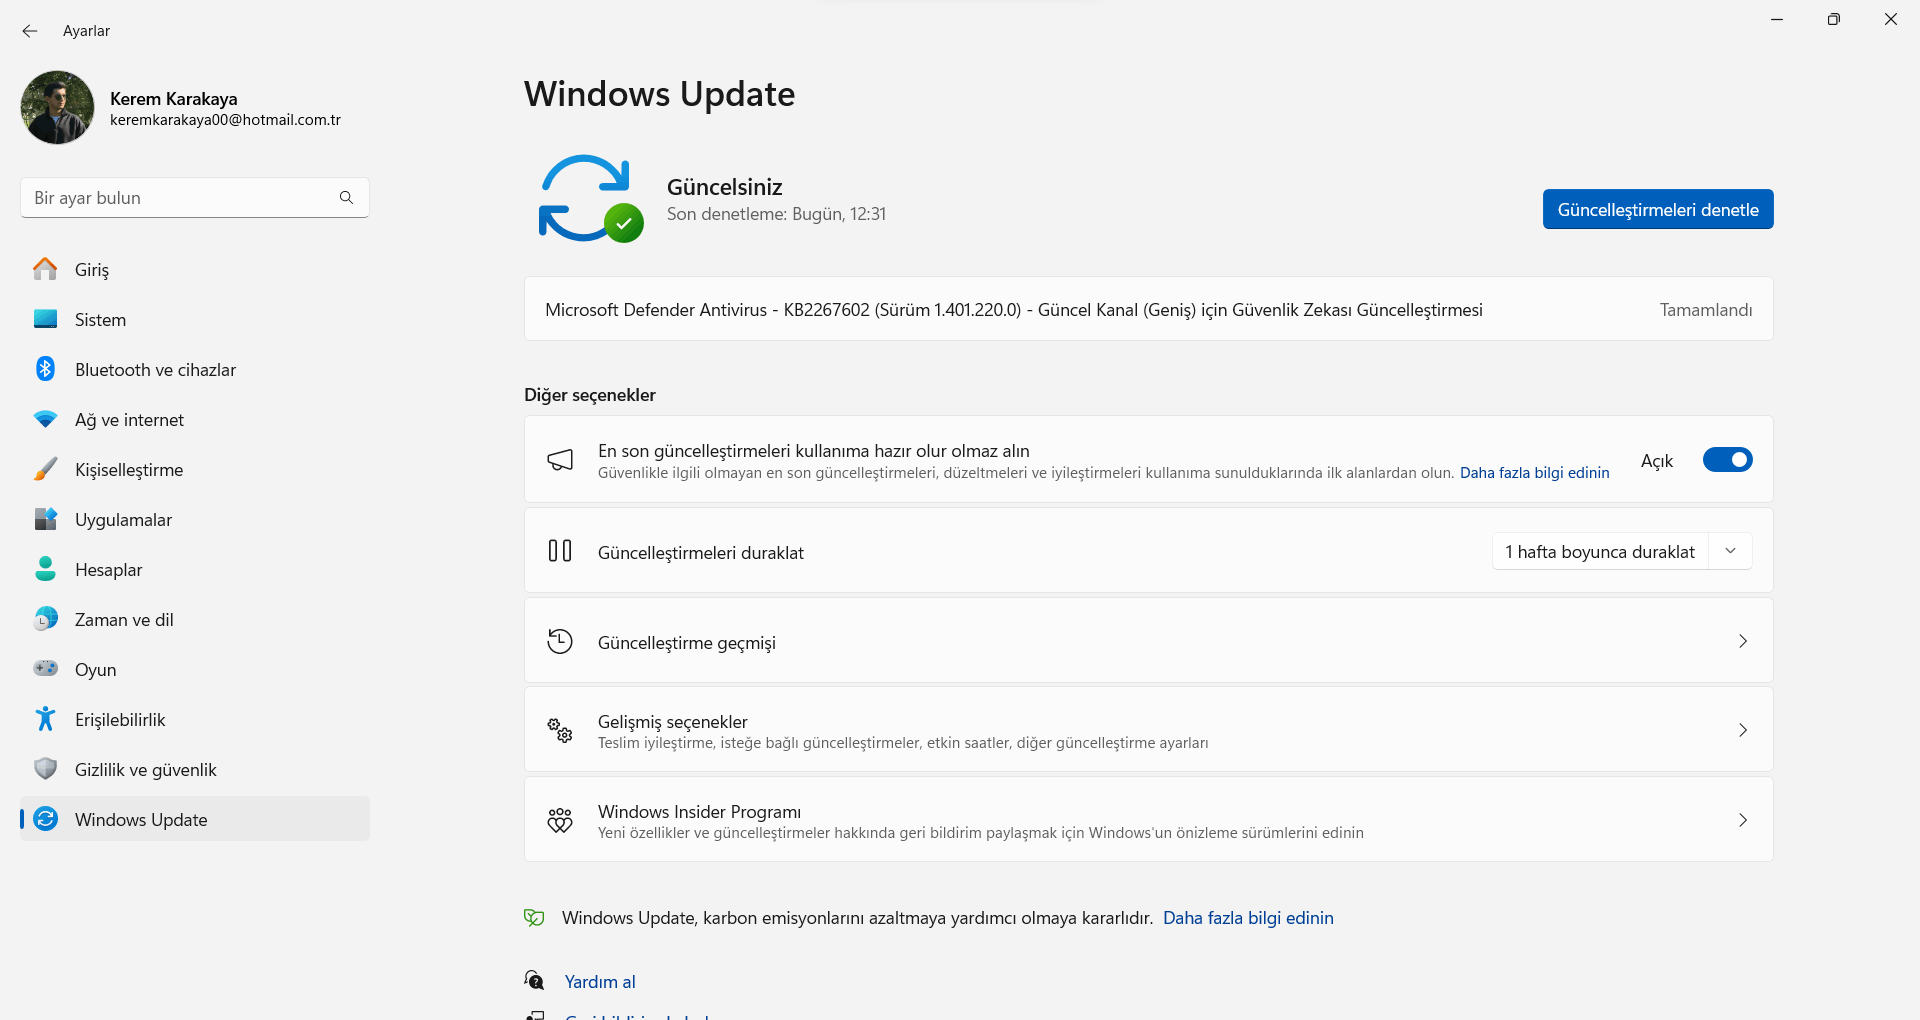Click the Ağ ve internet wifi icon
The image size is (1920, 1020).
(45, 419)
